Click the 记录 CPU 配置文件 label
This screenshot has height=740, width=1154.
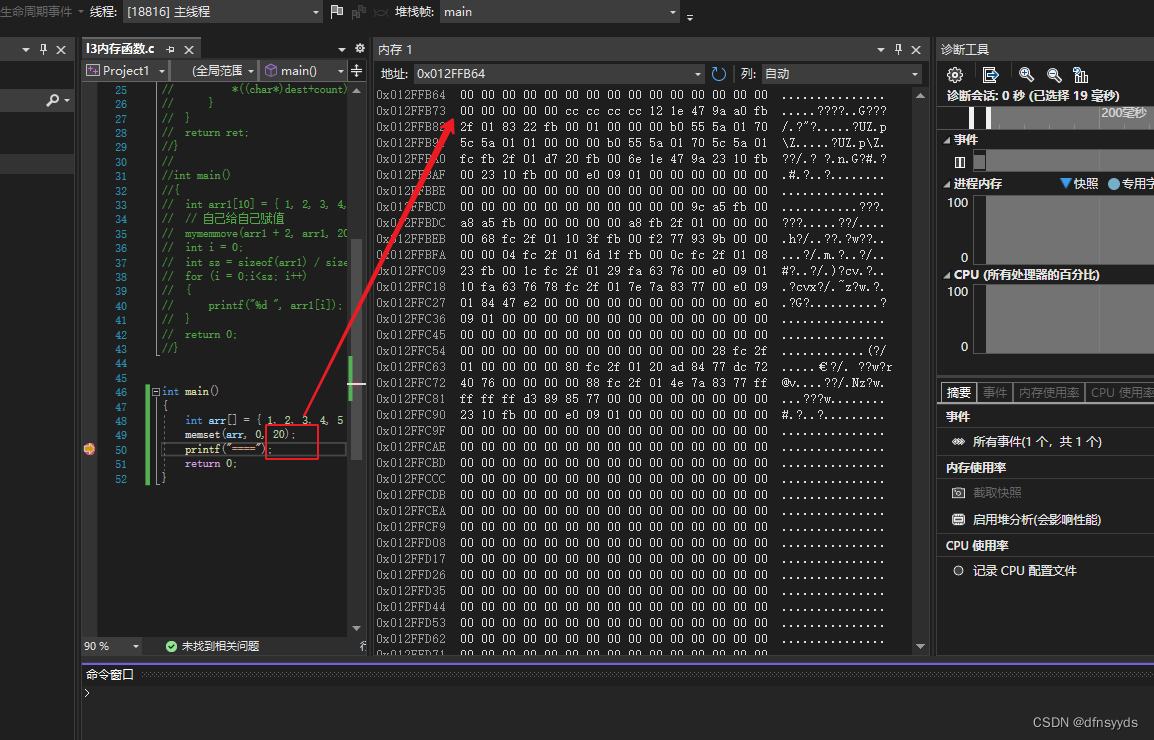click(x=1024, y=571)
